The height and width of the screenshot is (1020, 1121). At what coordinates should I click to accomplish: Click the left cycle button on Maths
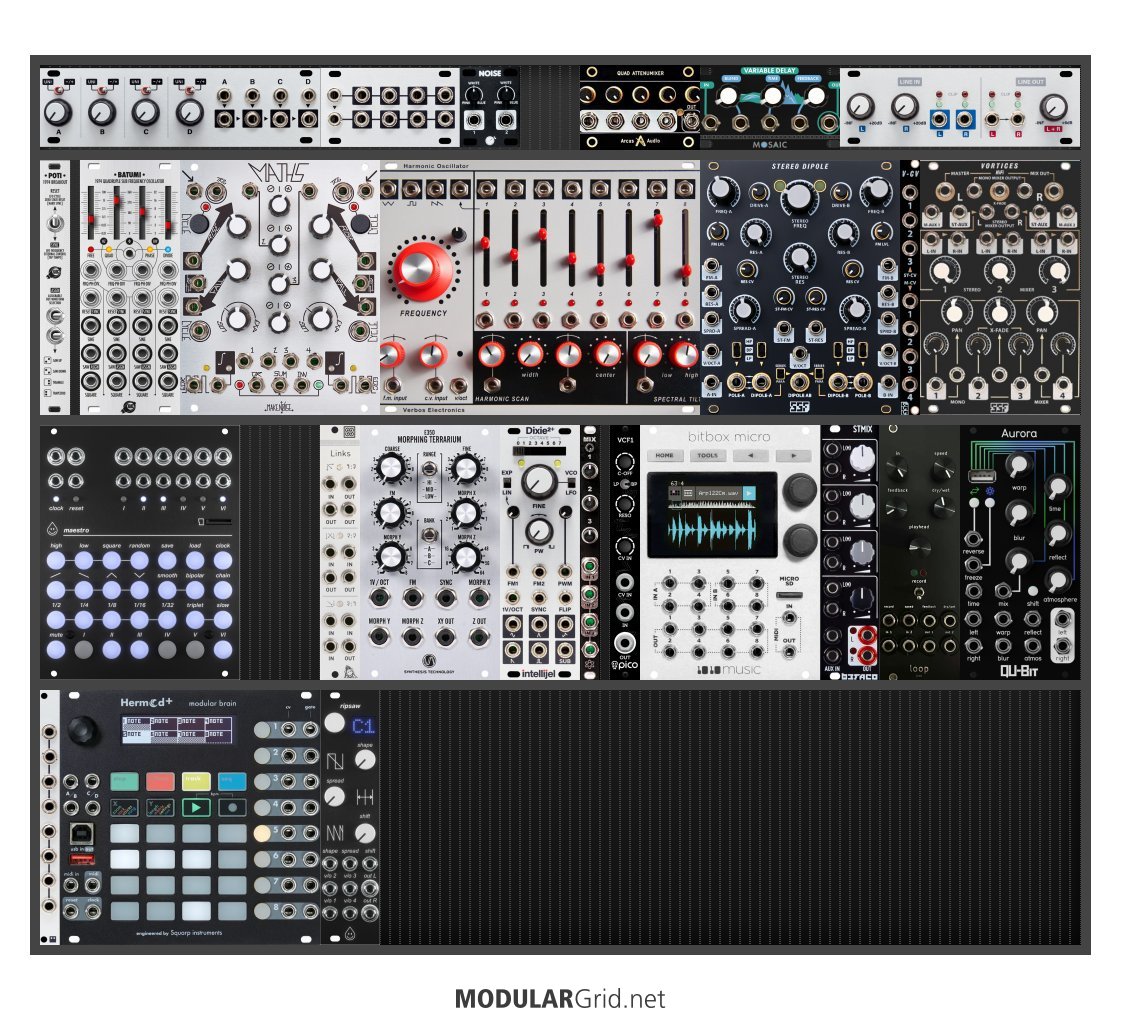click(x=201, y=224)
